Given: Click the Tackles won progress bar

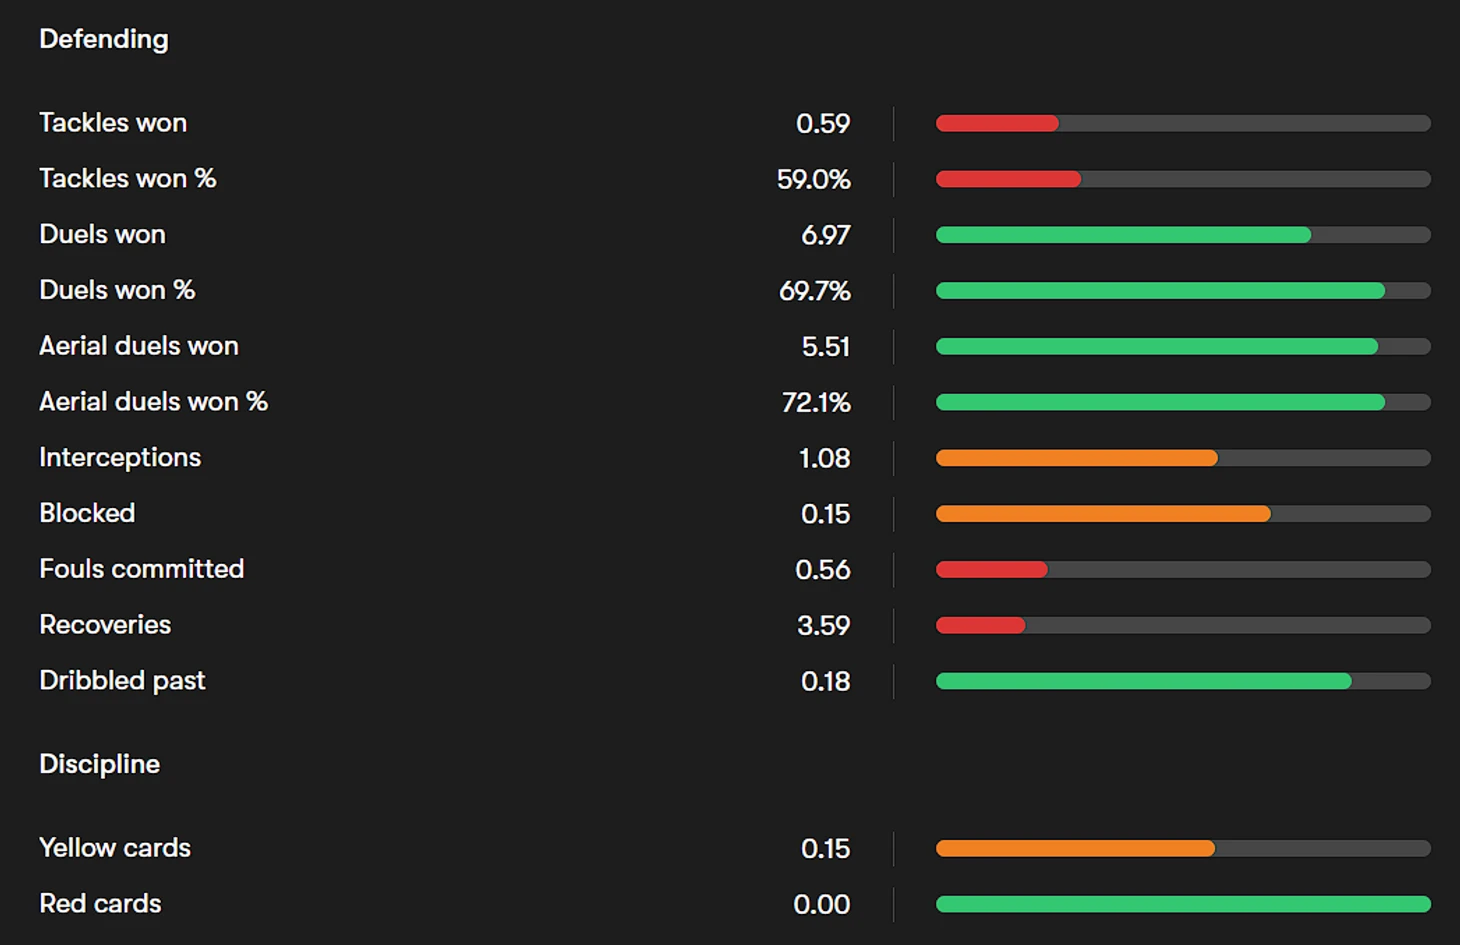Looking at the screenshot, I should click(1182, 124).
